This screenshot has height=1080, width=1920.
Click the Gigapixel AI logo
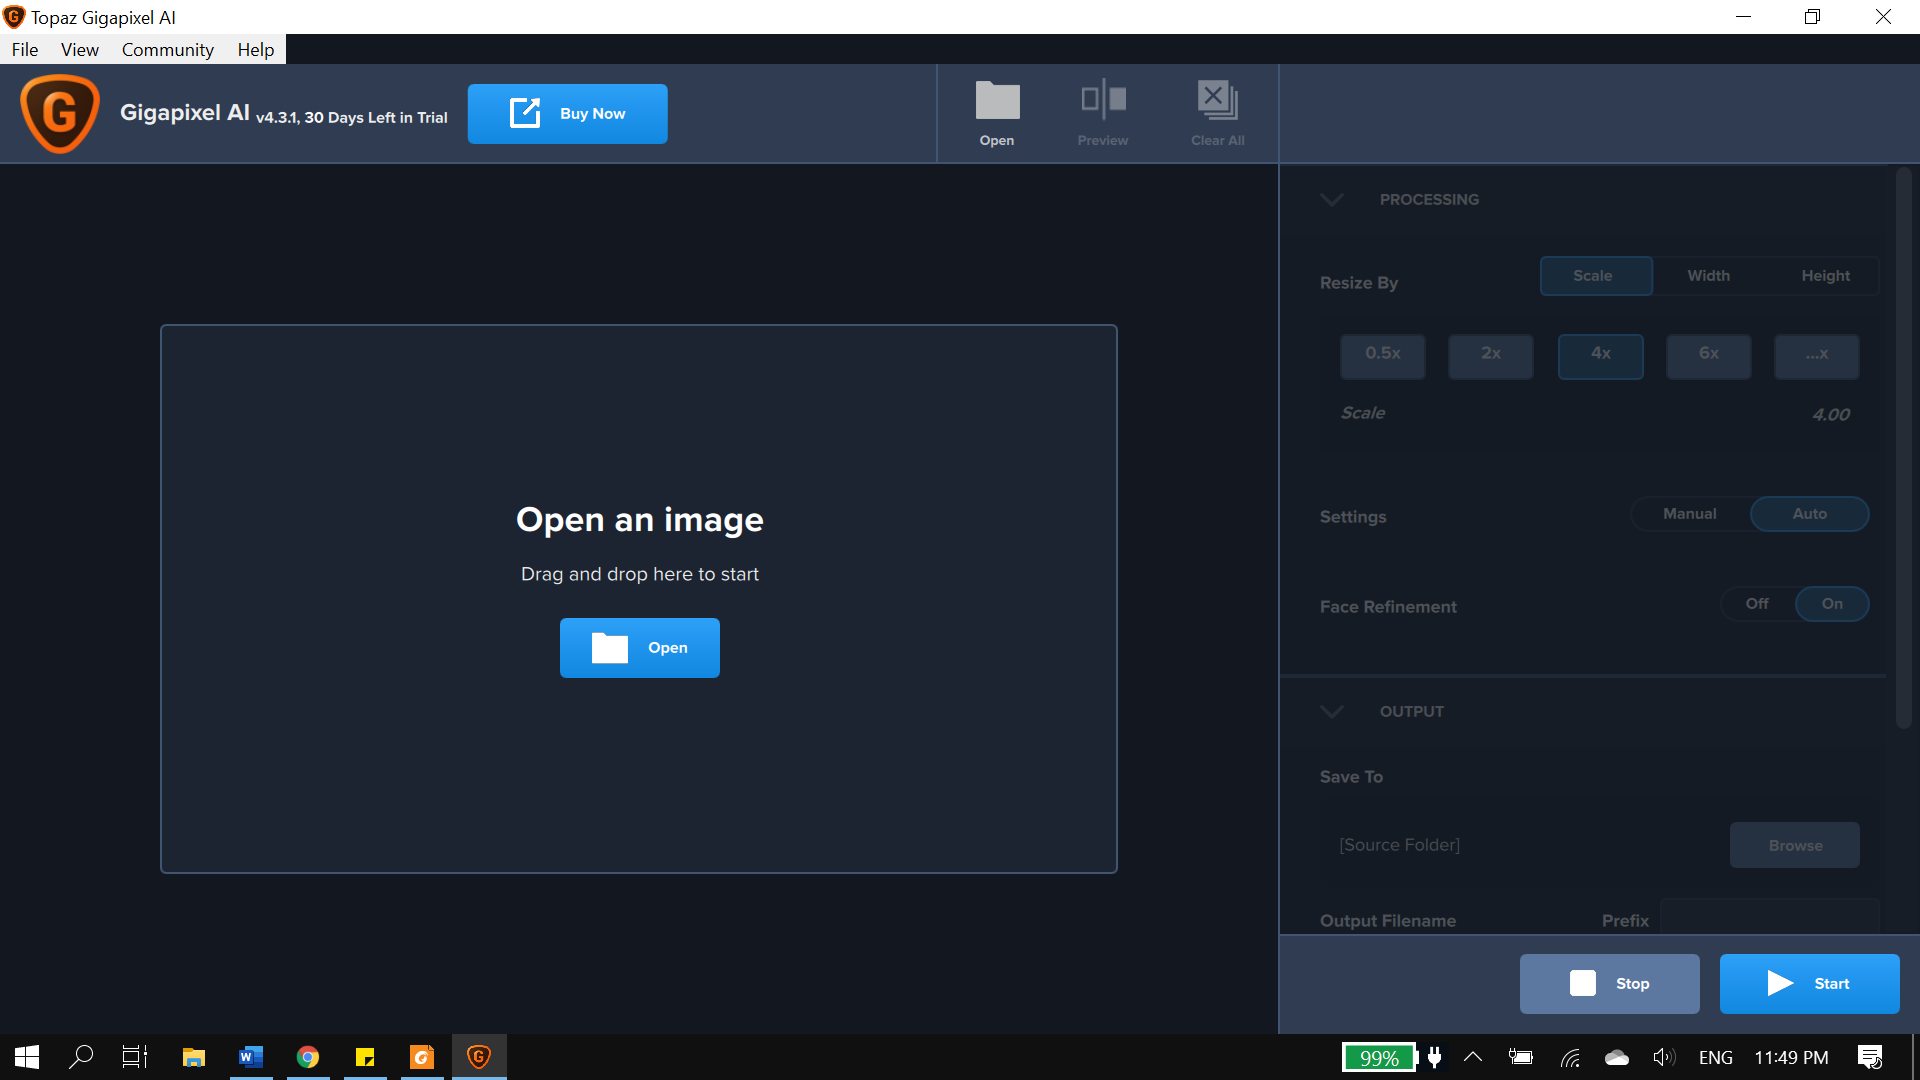pos(60,113)
